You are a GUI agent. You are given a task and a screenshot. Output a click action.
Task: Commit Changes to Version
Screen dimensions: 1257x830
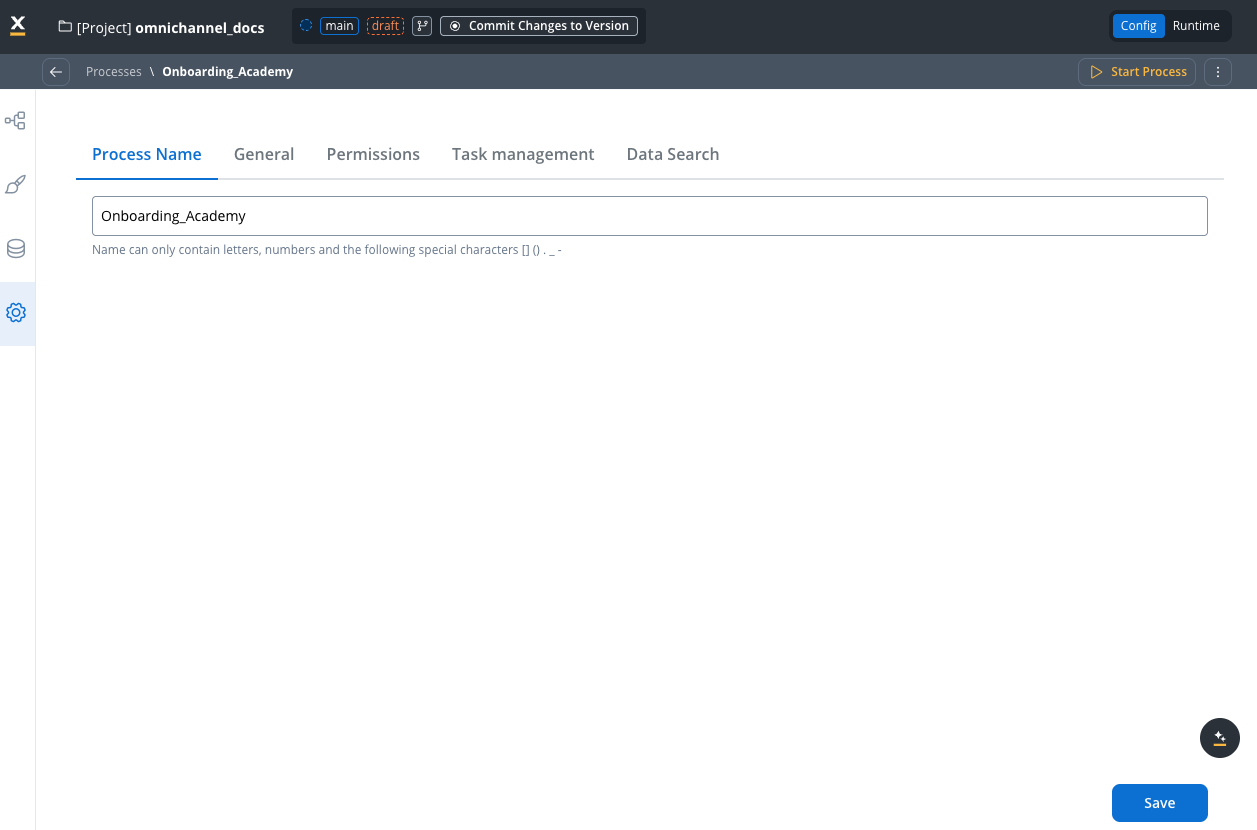539,25
